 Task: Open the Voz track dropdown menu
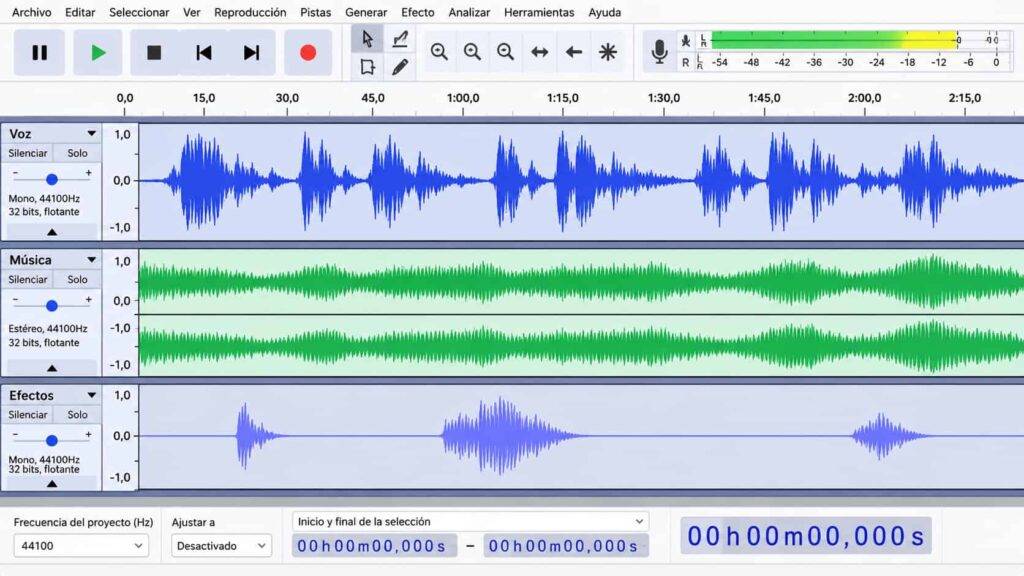pyautogui.click(x=91, y=133)
